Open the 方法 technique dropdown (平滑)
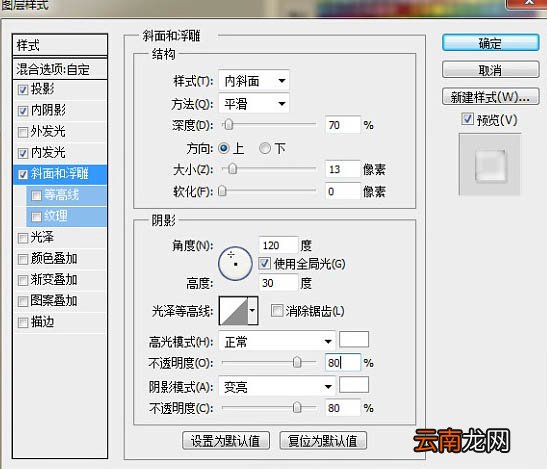The height and width of the screenshot is (469, 547). [x=254, y=103]
